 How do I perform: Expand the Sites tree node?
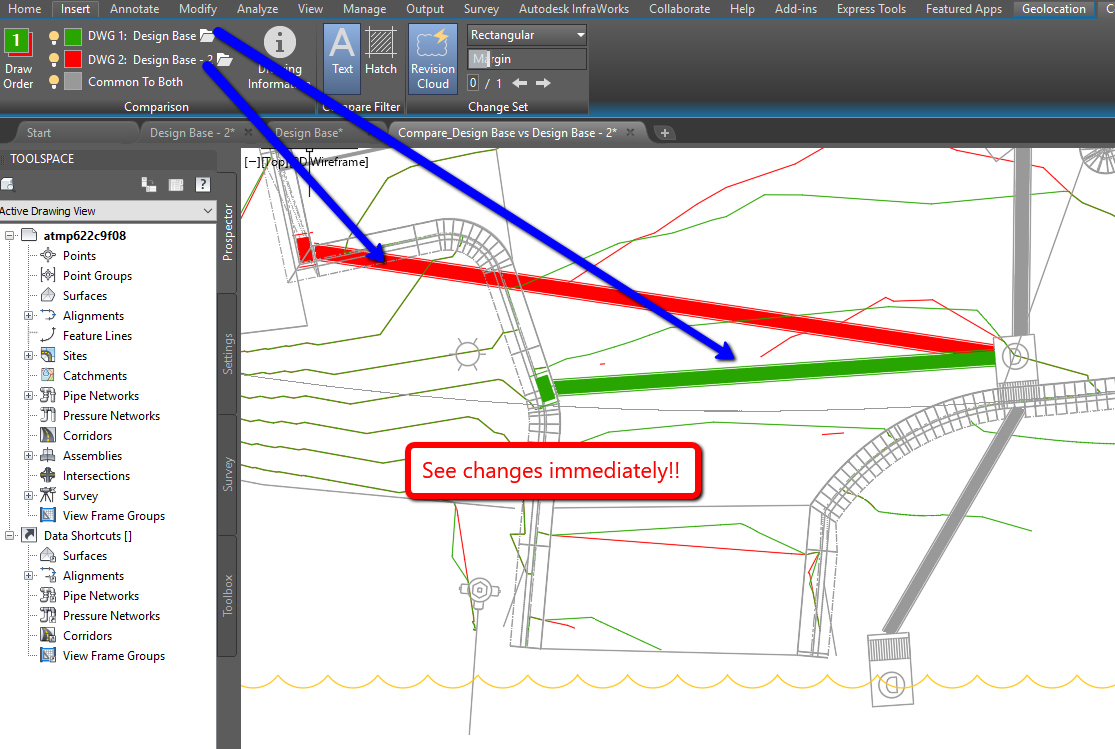tap(29, 355)
